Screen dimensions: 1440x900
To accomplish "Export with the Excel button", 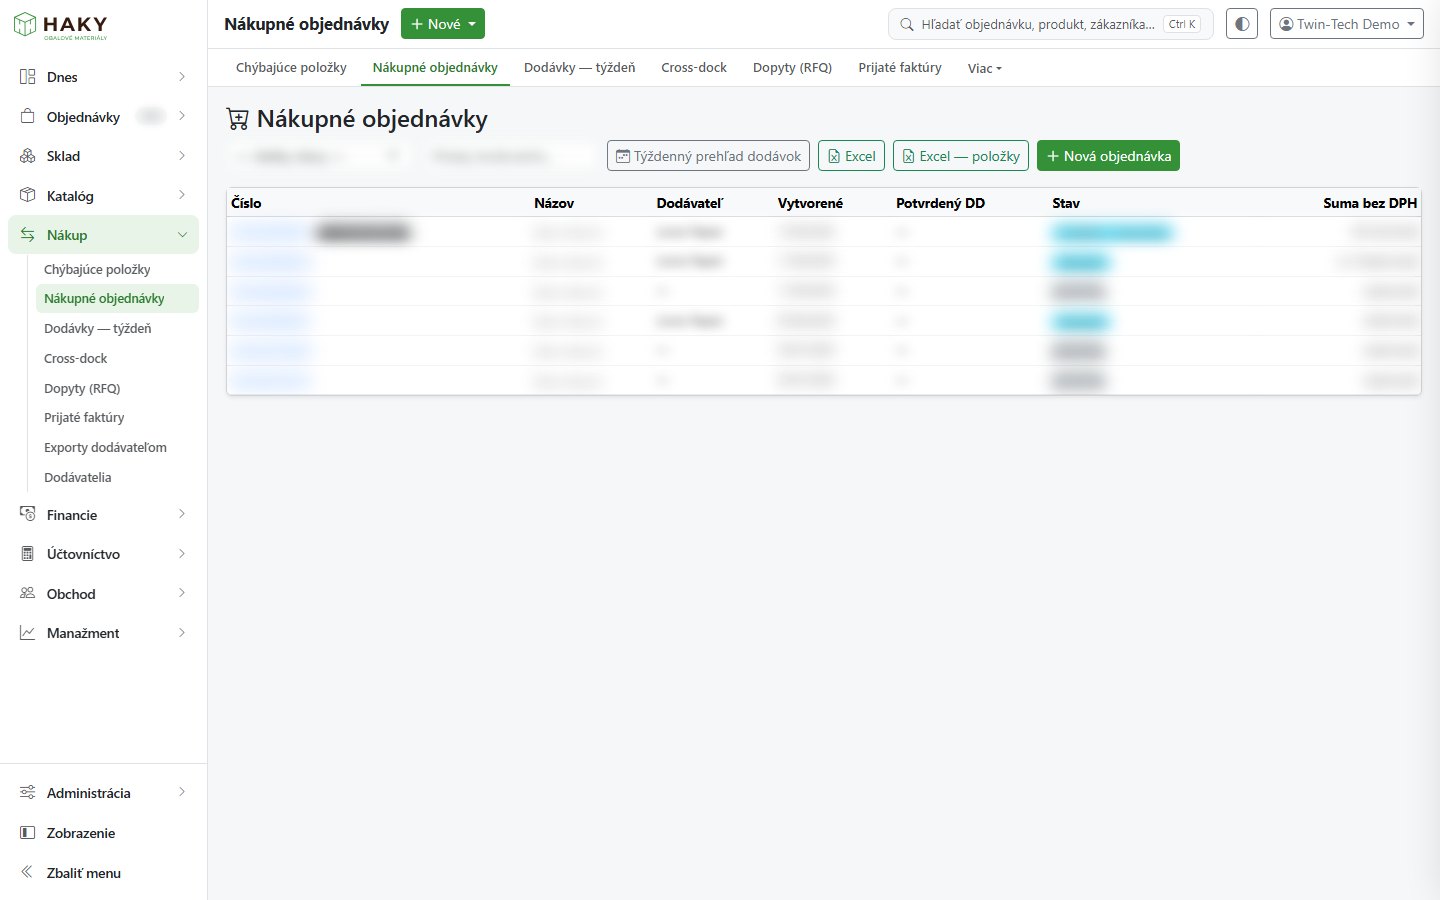I will [851, 156].
